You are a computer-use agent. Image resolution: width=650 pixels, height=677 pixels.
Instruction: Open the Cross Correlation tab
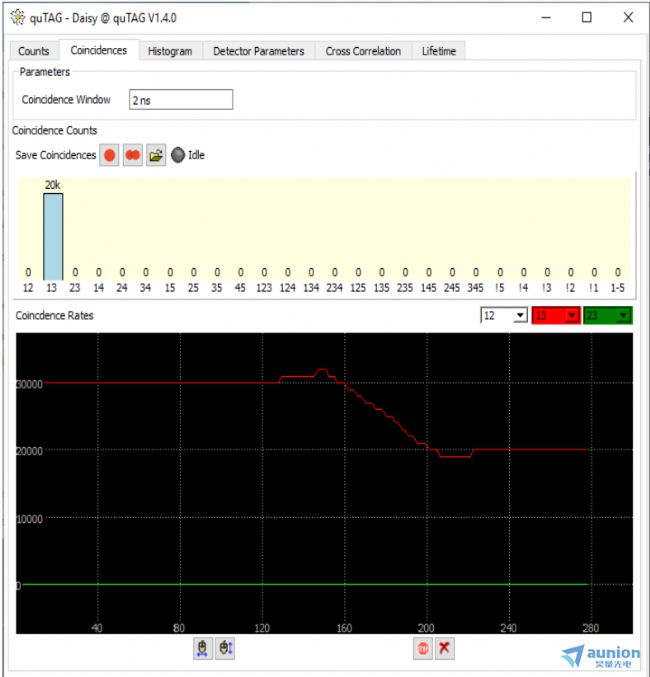(x=363, y=51)
